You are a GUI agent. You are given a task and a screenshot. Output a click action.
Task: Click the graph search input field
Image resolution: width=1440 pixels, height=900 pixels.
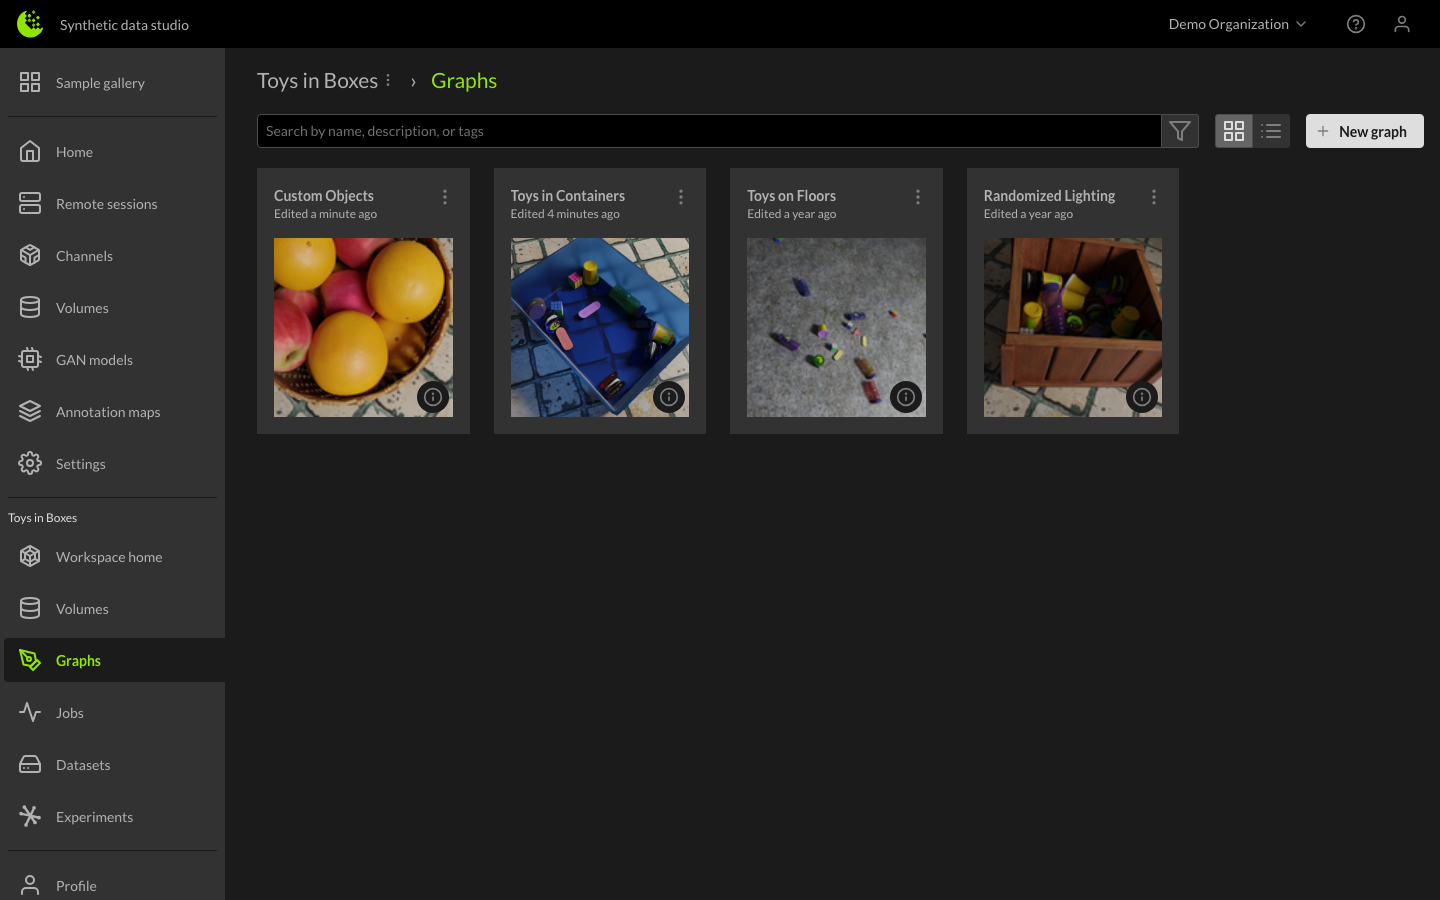click(708, 131)
